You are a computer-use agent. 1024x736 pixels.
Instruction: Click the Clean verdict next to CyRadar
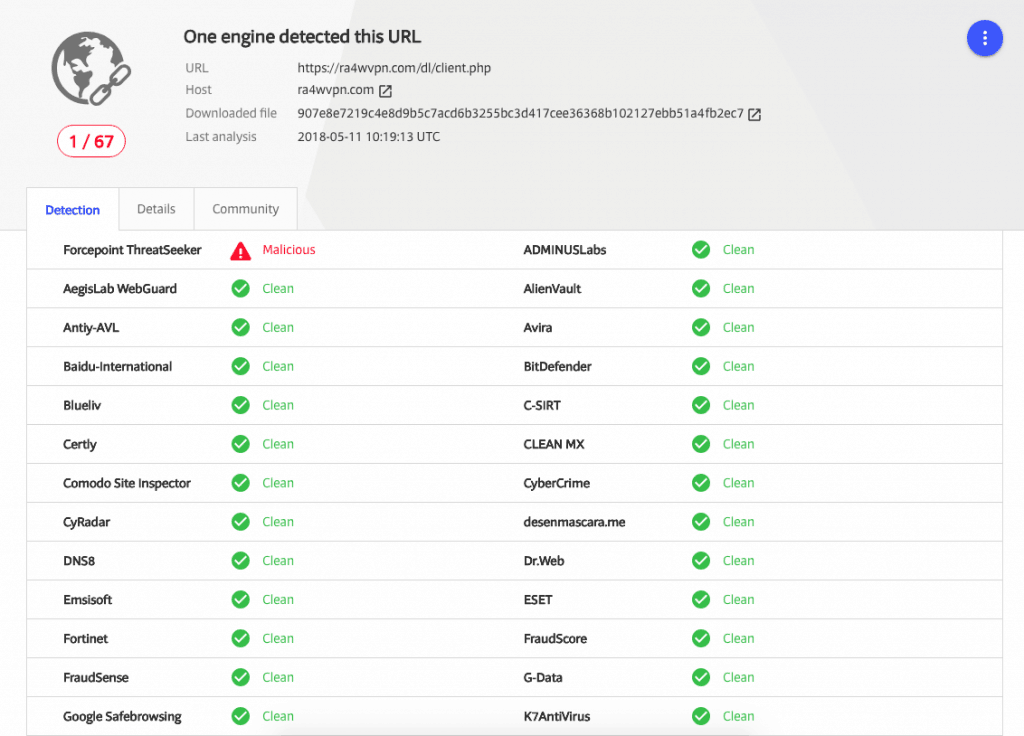click(x=278, y=522)
